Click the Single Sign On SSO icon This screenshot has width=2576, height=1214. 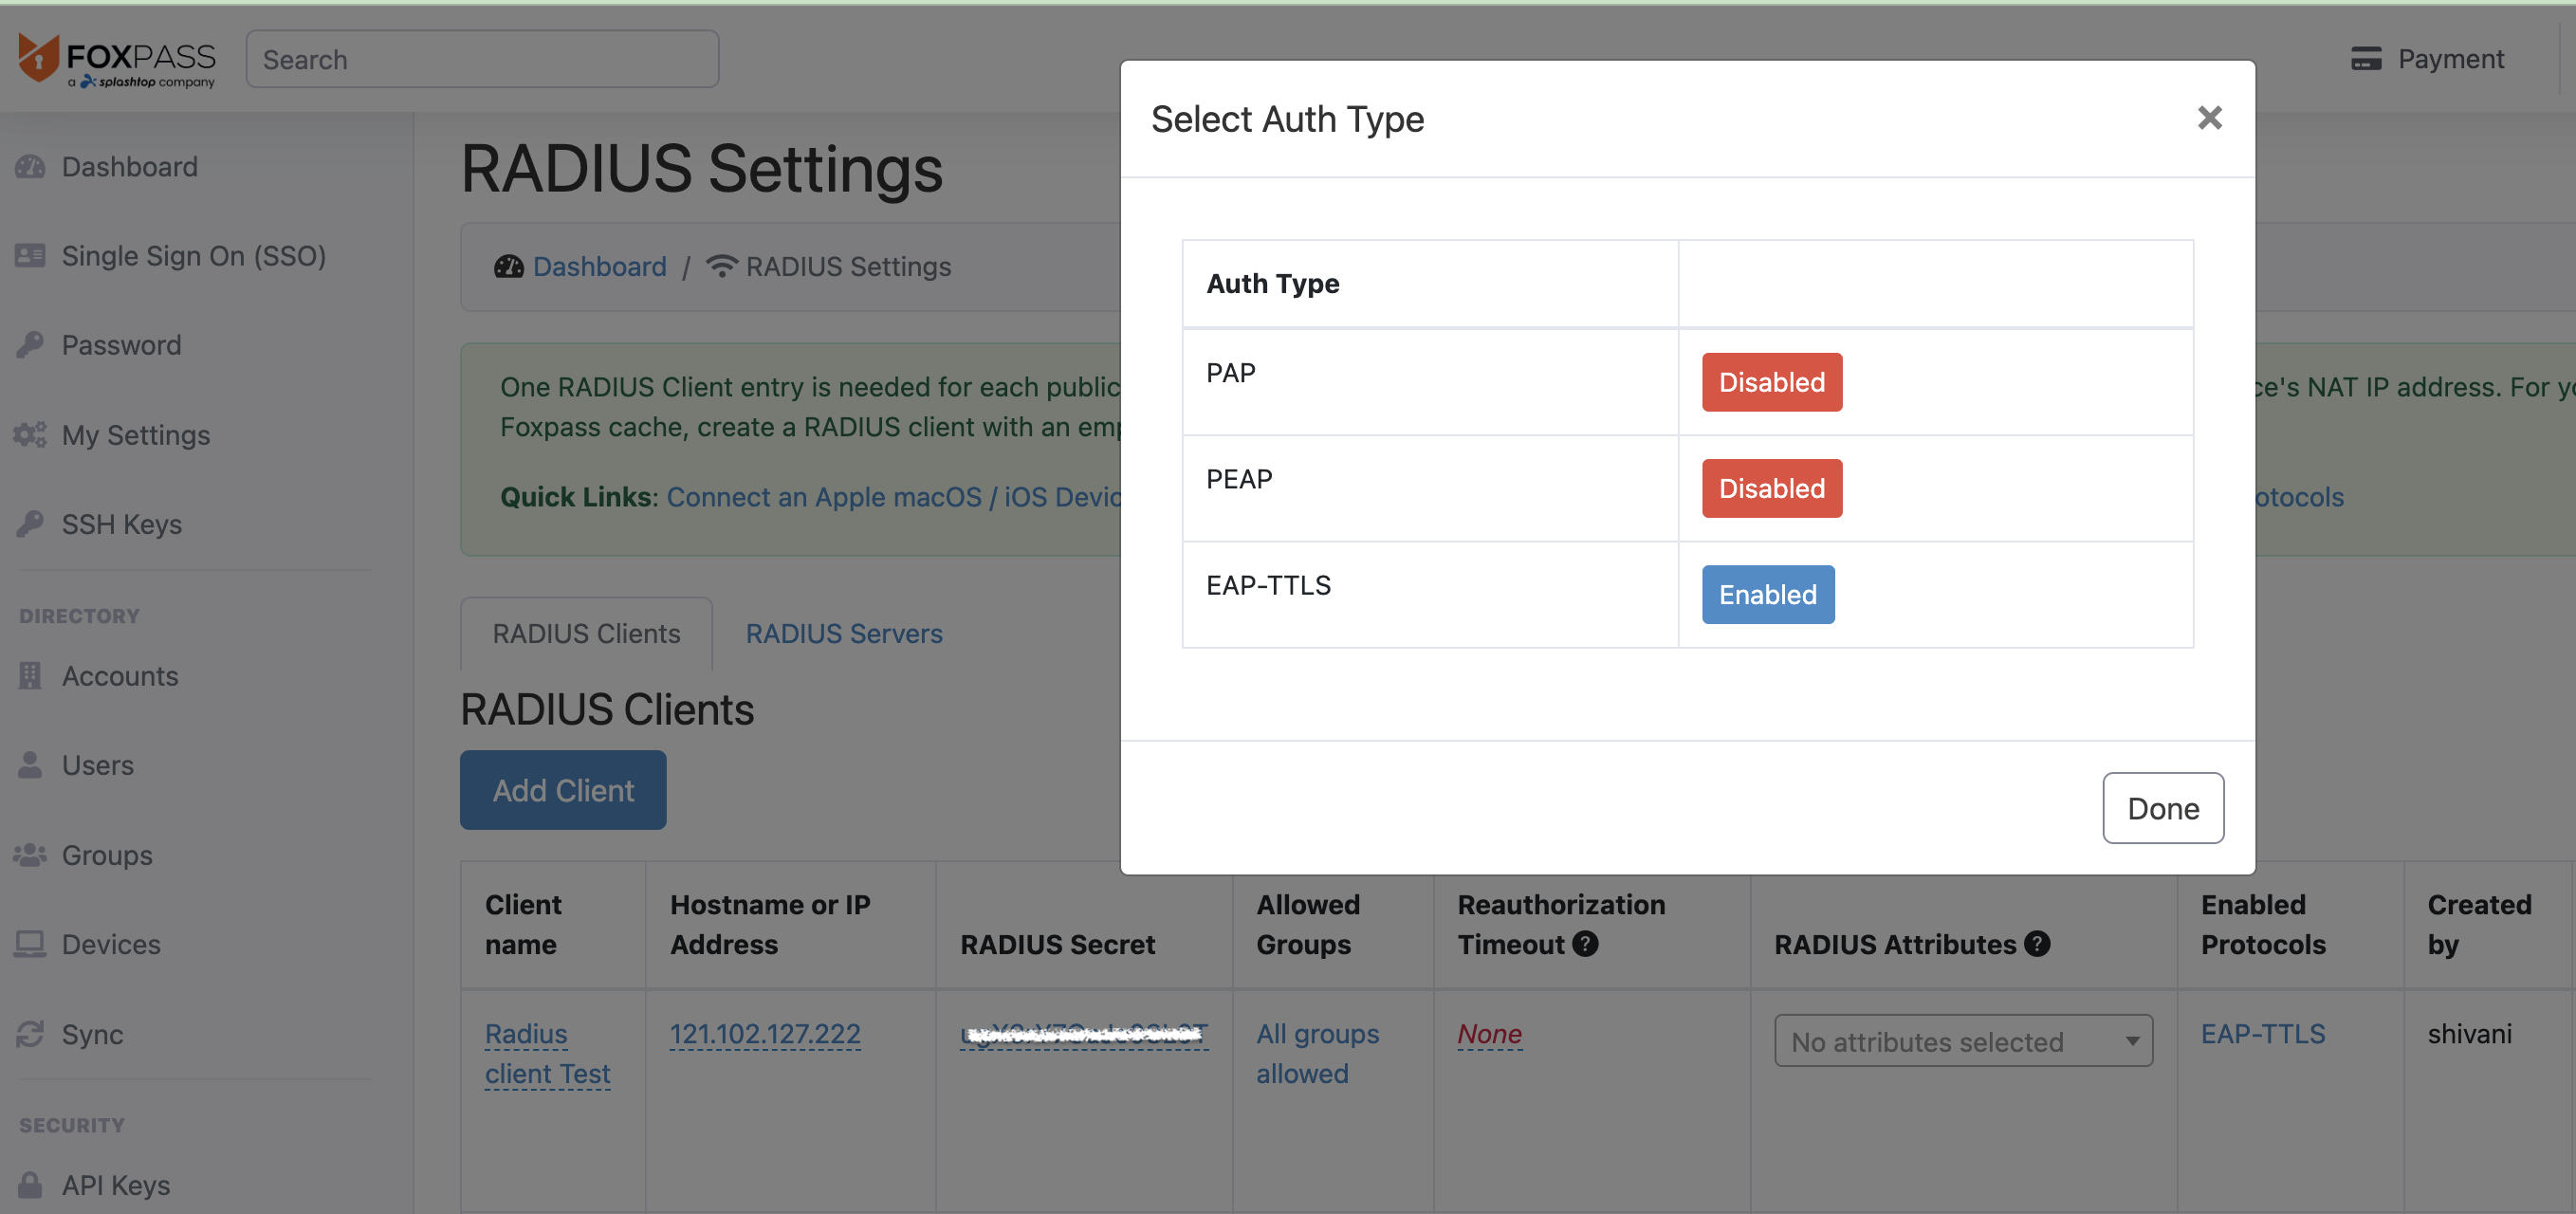coord(31,254)
